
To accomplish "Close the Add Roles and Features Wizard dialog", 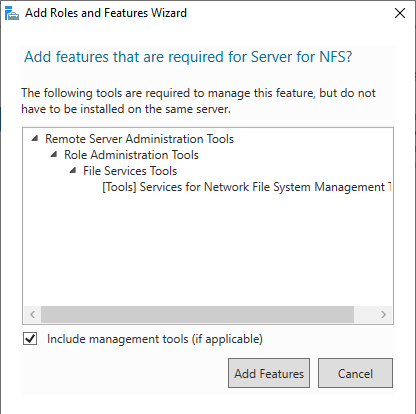I will tap(400, 13).
